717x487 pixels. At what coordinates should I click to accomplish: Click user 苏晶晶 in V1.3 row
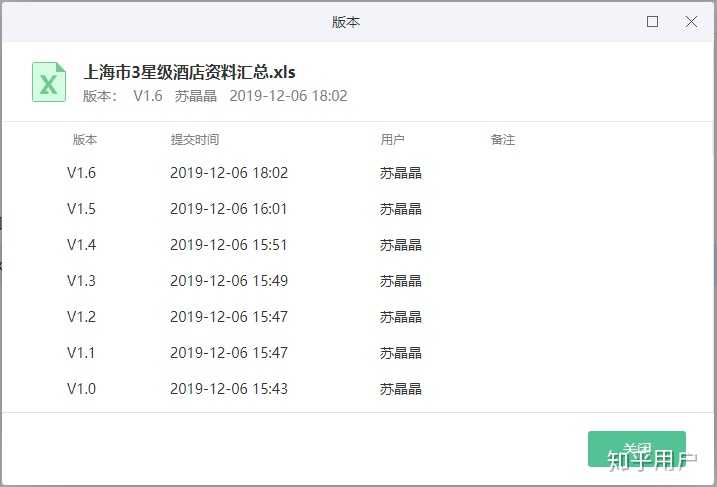(x=401, y=281)
